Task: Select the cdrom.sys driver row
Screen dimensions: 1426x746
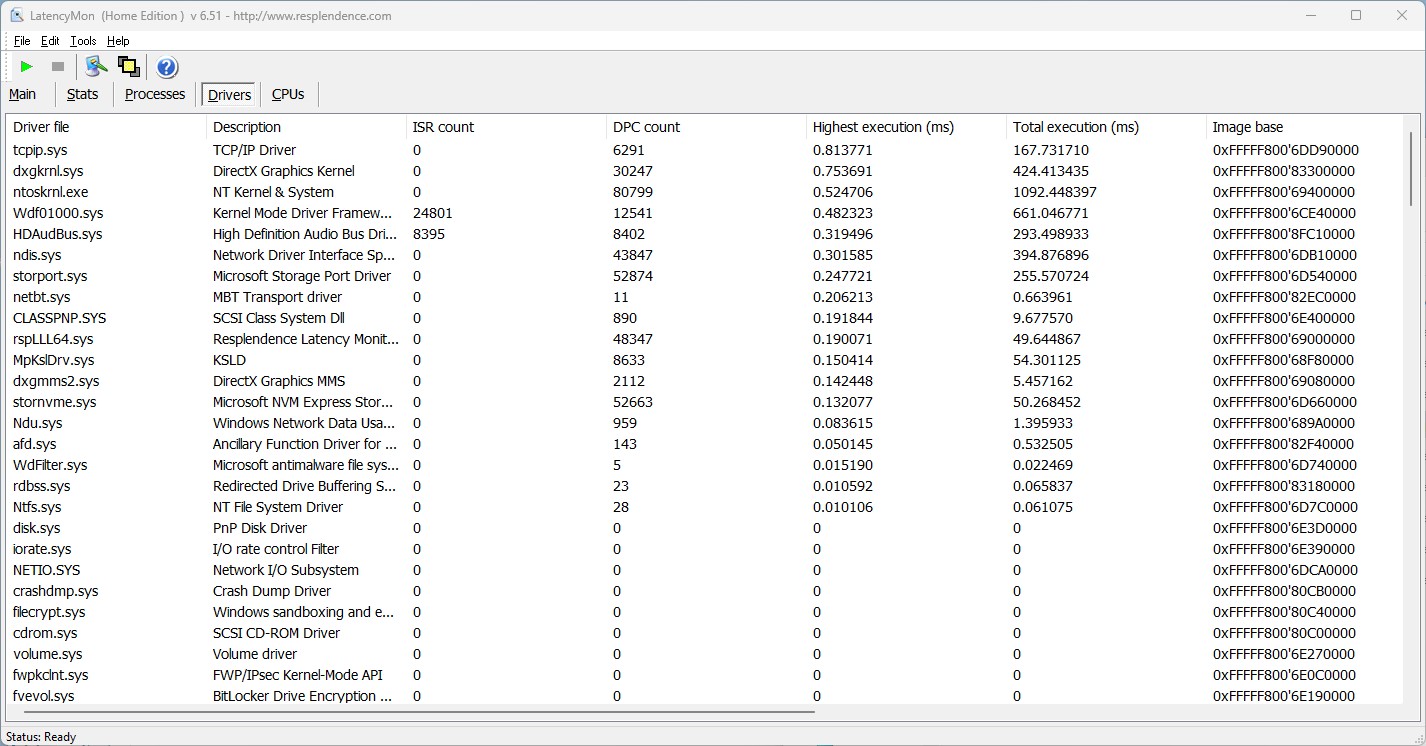Action: click(x=705, y=633)
